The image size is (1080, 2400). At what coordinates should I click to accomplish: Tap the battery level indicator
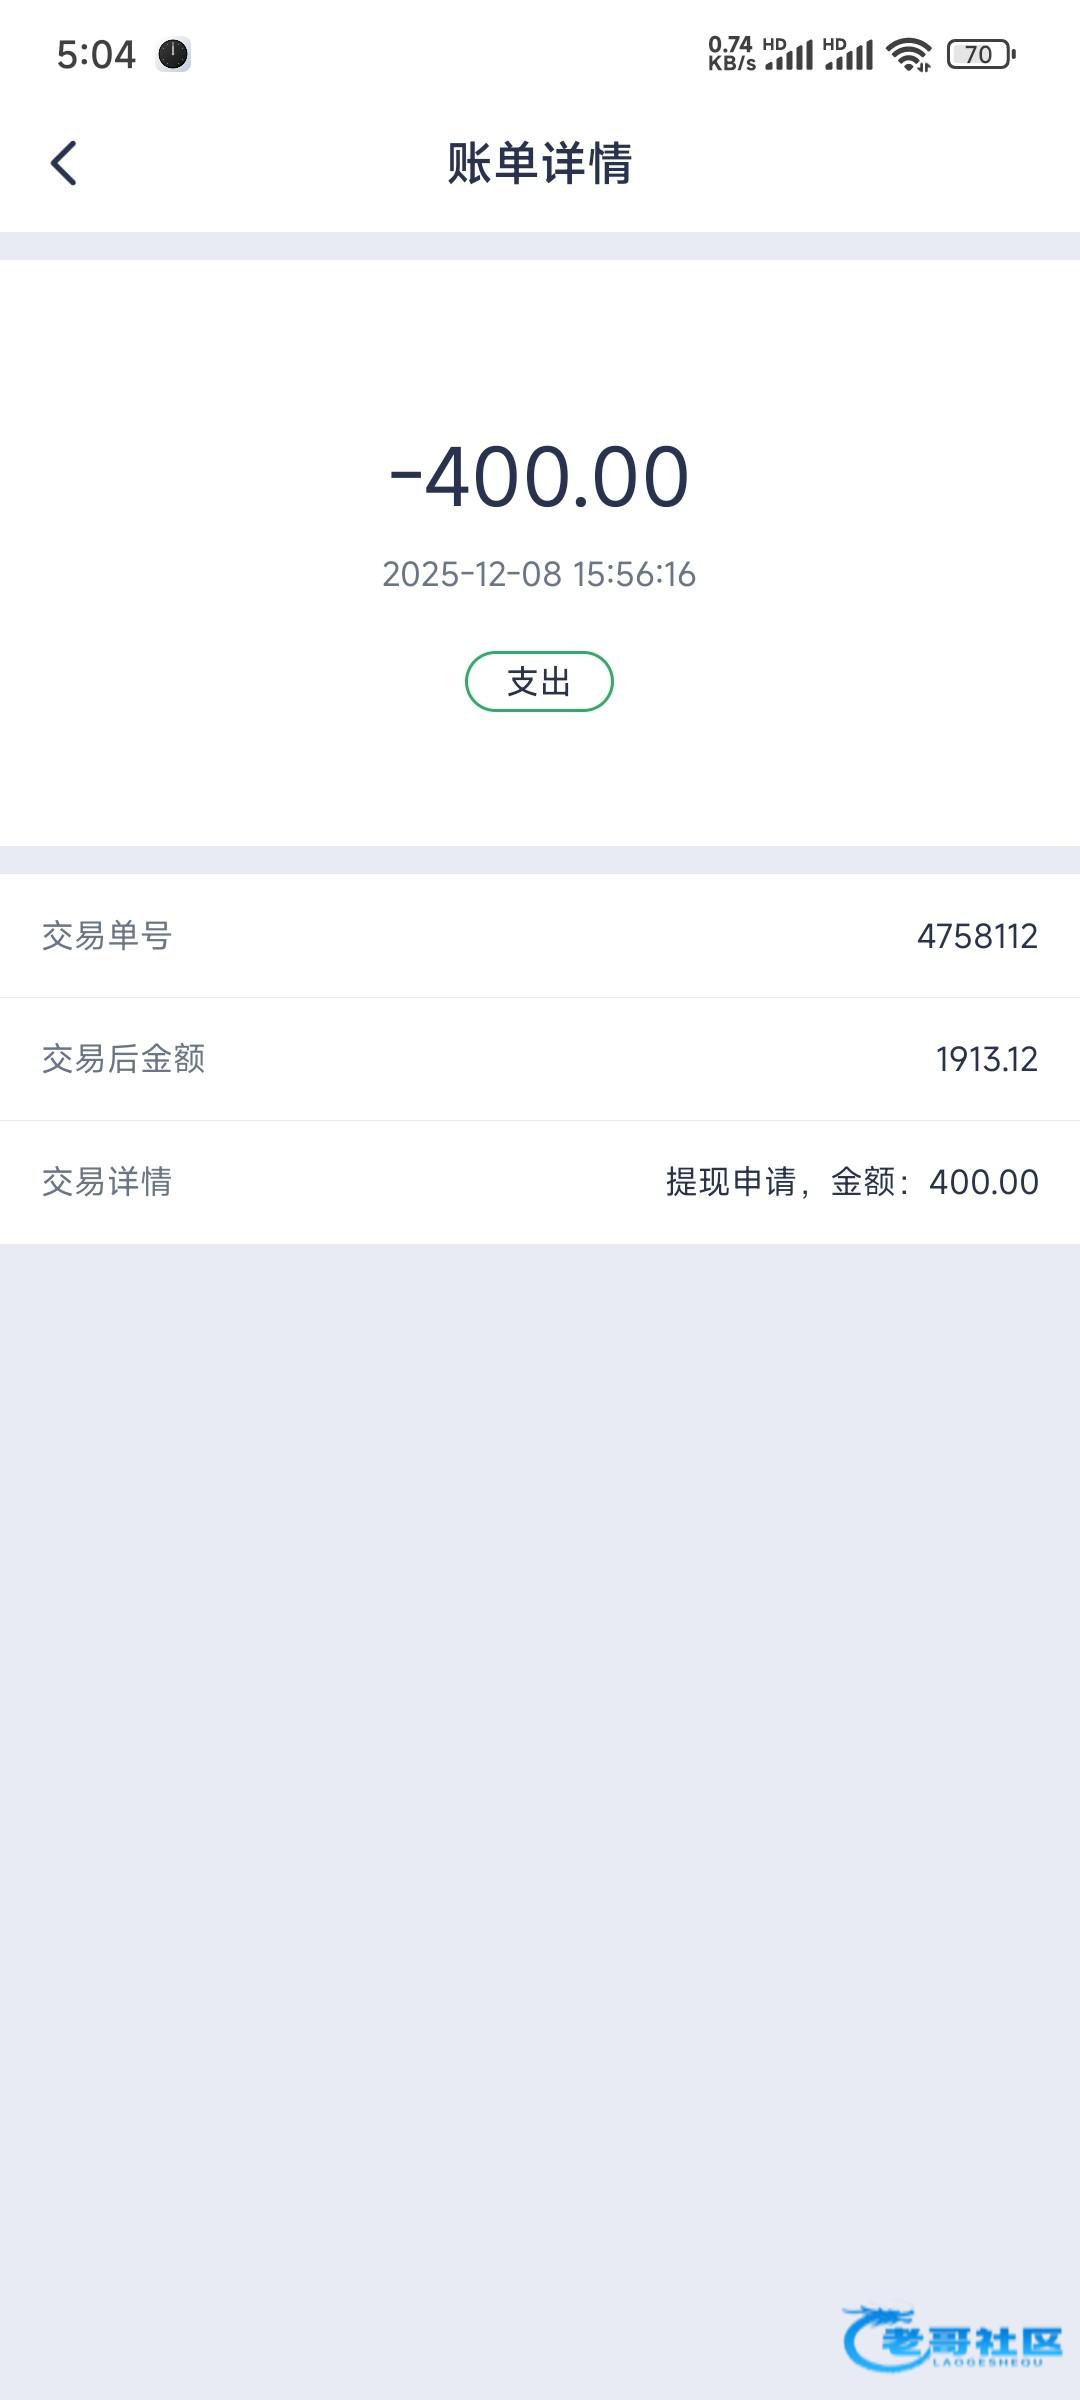point(981,54)
